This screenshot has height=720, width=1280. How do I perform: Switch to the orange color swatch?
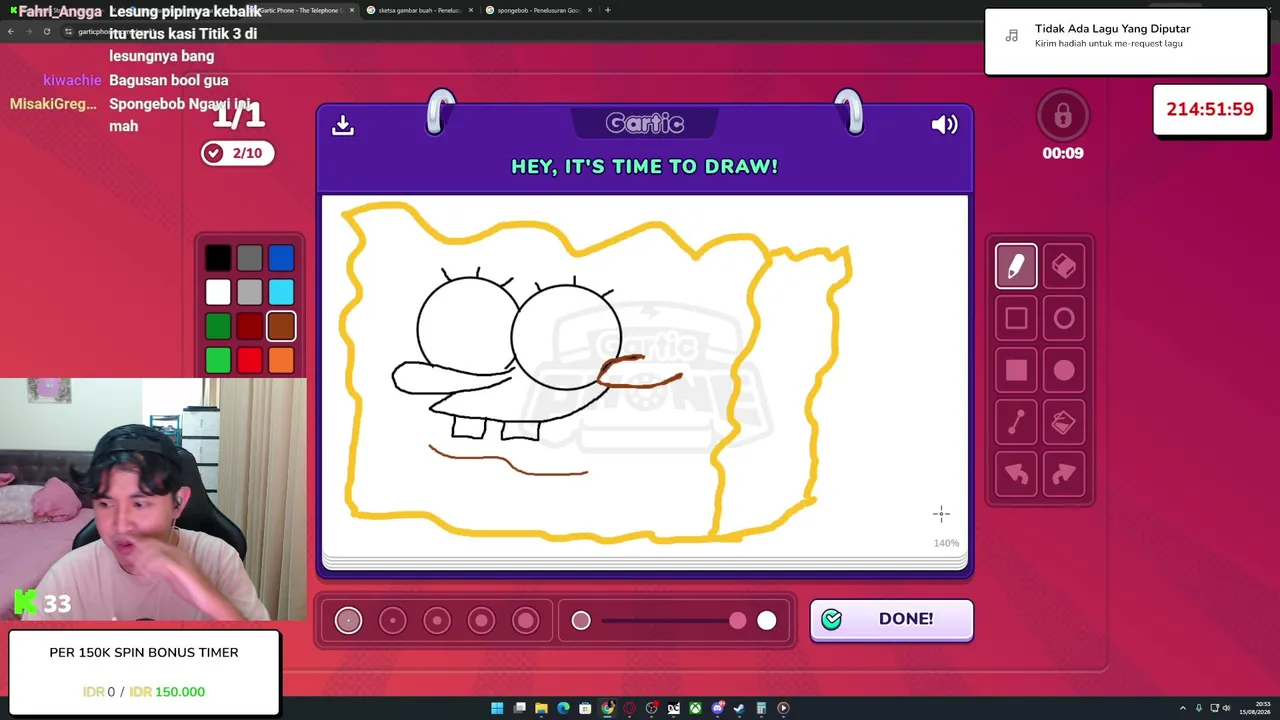[x=281, y=359]
